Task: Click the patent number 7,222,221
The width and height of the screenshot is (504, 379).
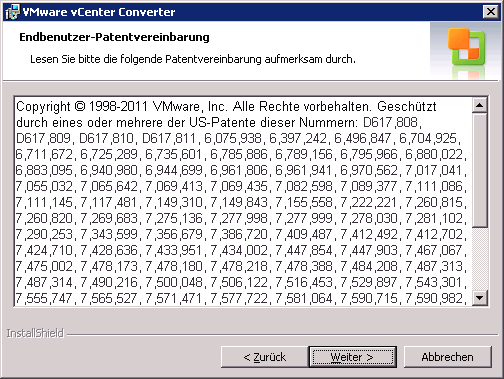Action: (369, 202)
